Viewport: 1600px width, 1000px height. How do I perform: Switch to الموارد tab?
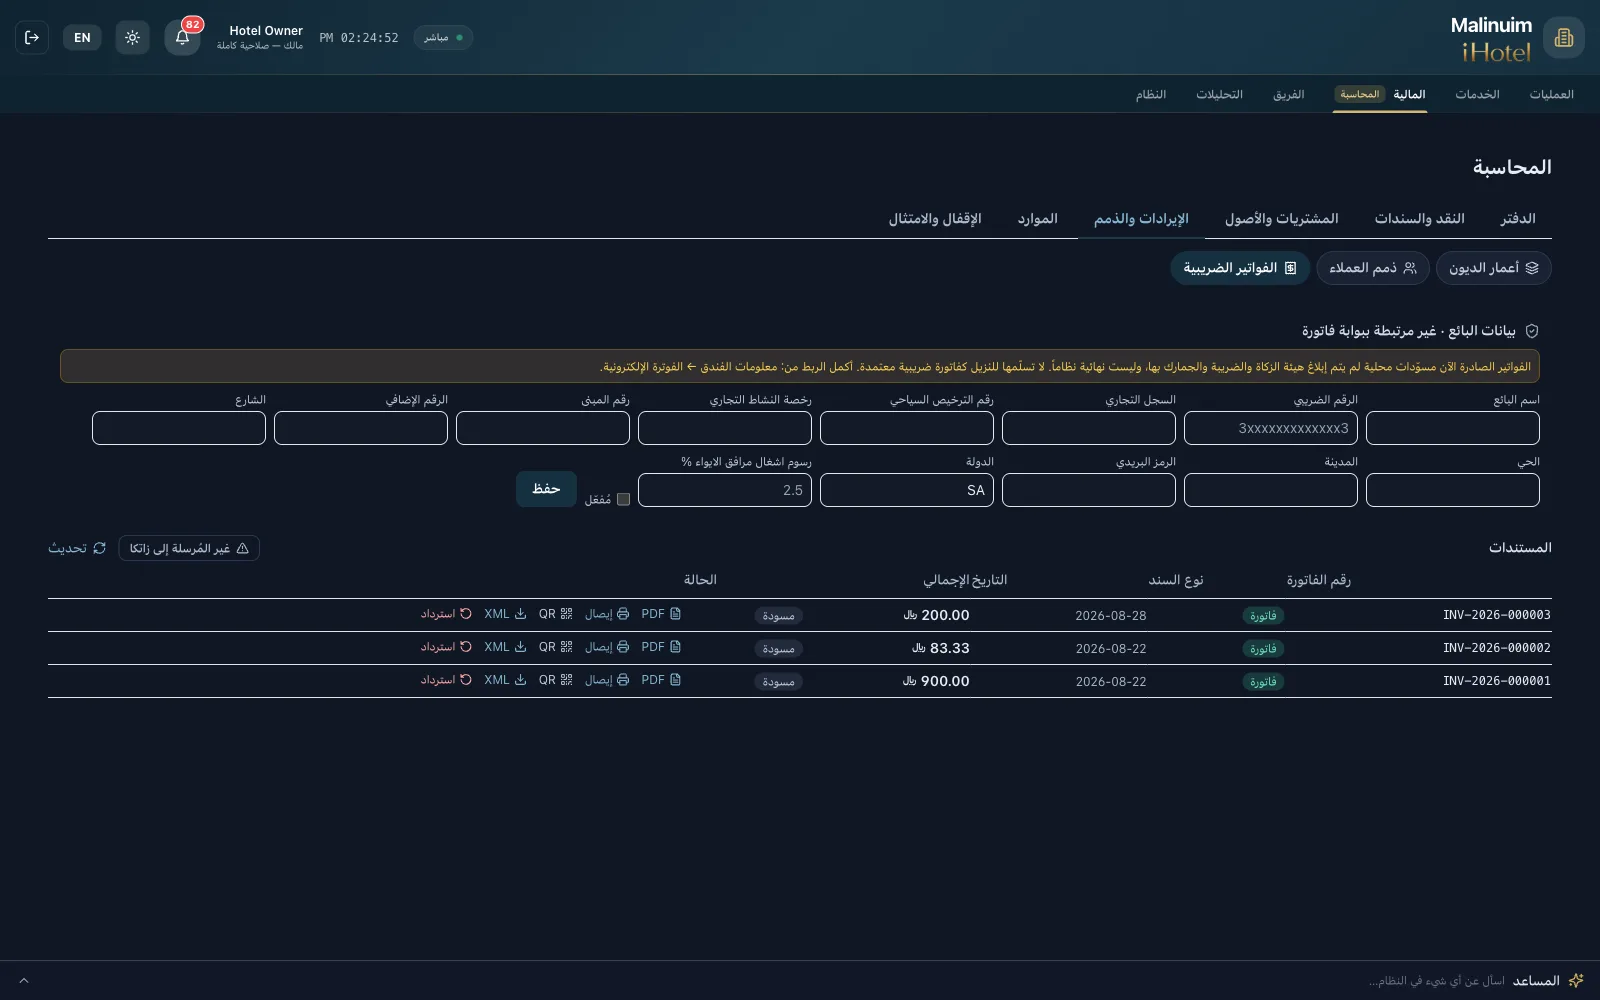click(1037, 218)
